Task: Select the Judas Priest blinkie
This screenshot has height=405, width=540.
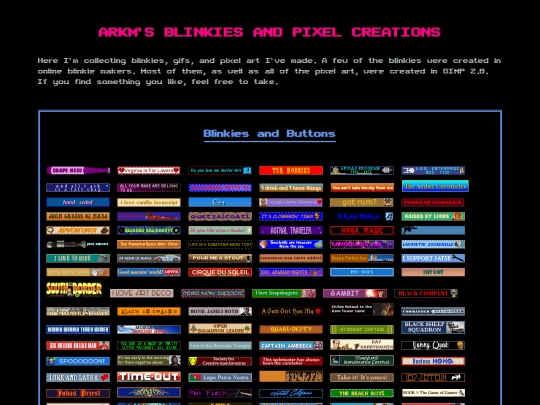Action: (78, 393)
